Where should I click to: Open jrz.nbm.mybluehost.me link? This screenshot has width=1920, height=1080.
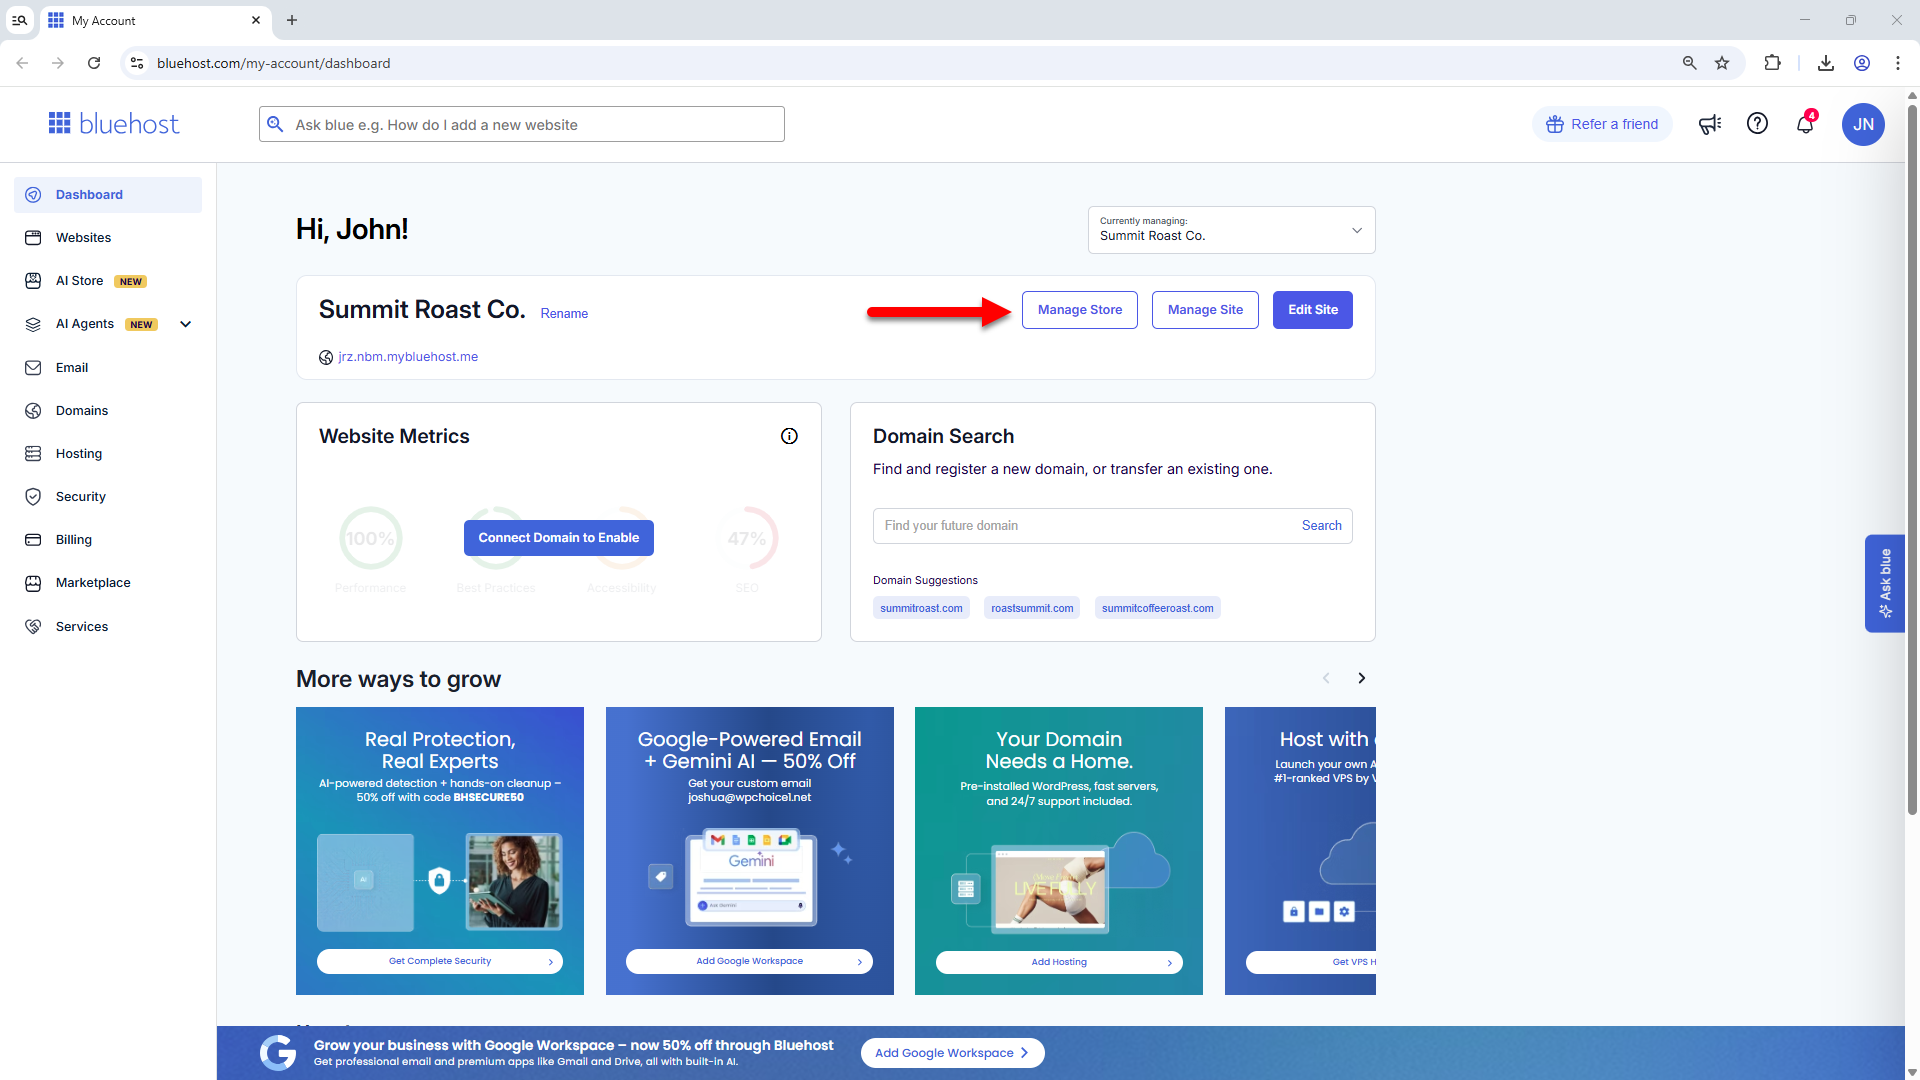click(x=408, y=357)
